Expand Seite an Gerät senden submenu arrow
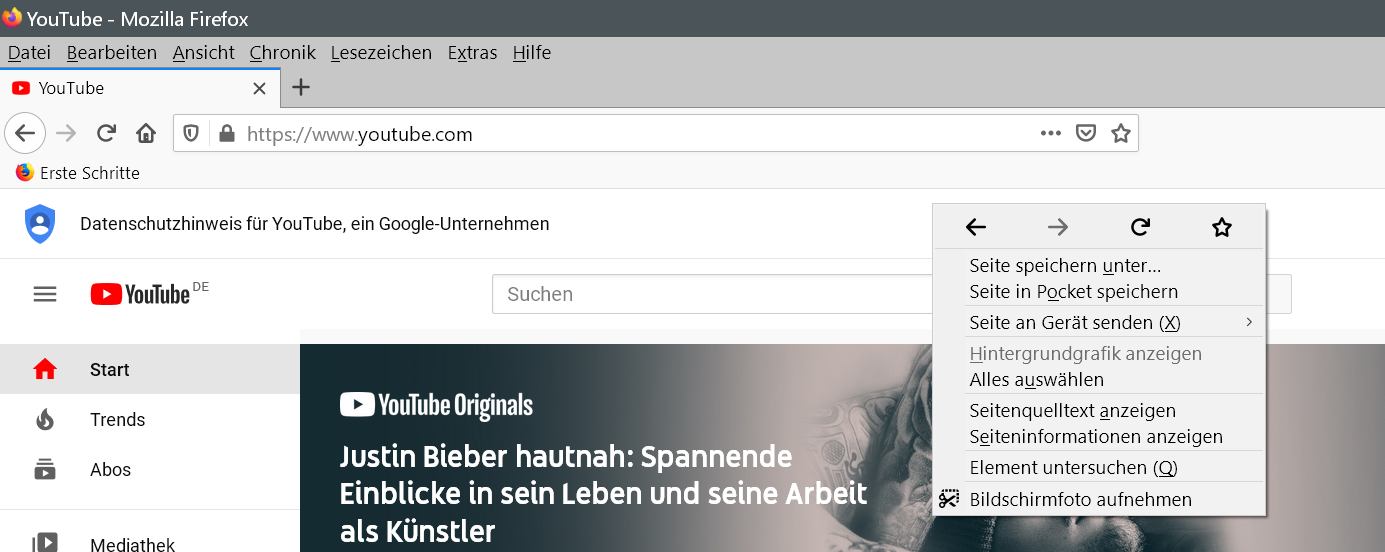The width and height of the screenshot is (1385, 552). pos(1249,322)
